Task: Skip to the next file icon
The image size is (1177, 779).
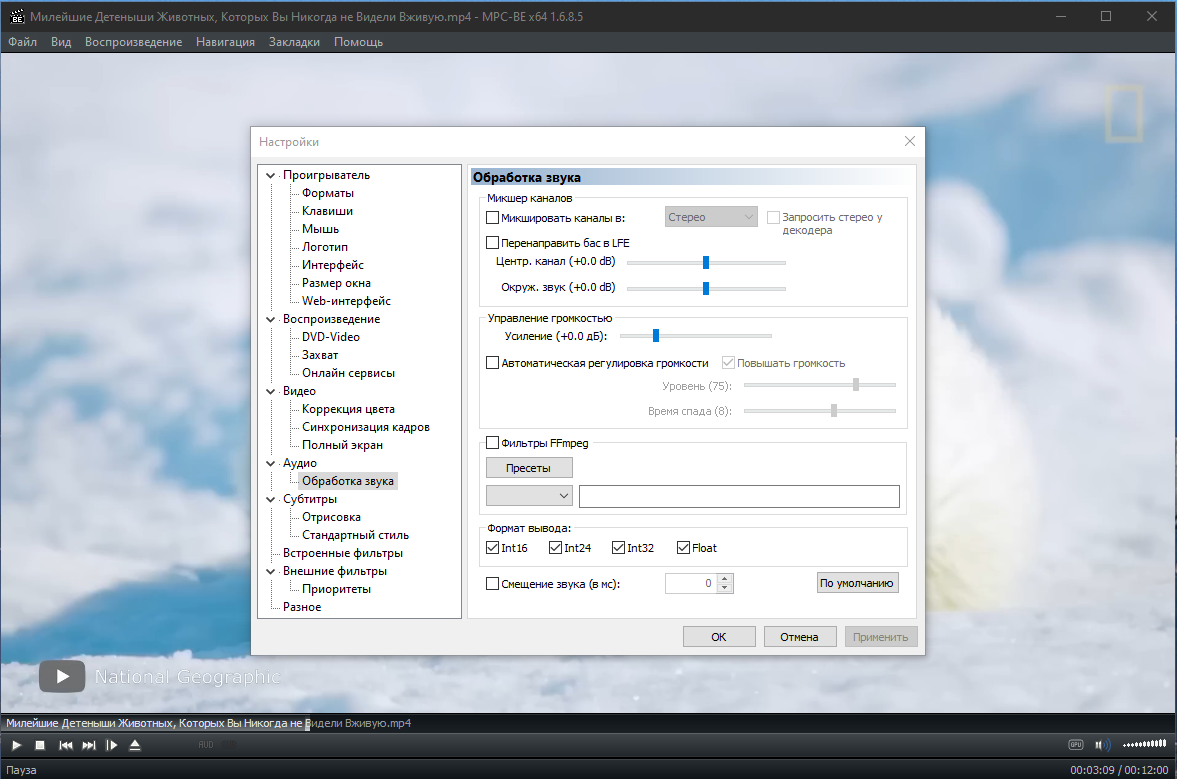Action: pyautogui.click(x=89, y=745)
